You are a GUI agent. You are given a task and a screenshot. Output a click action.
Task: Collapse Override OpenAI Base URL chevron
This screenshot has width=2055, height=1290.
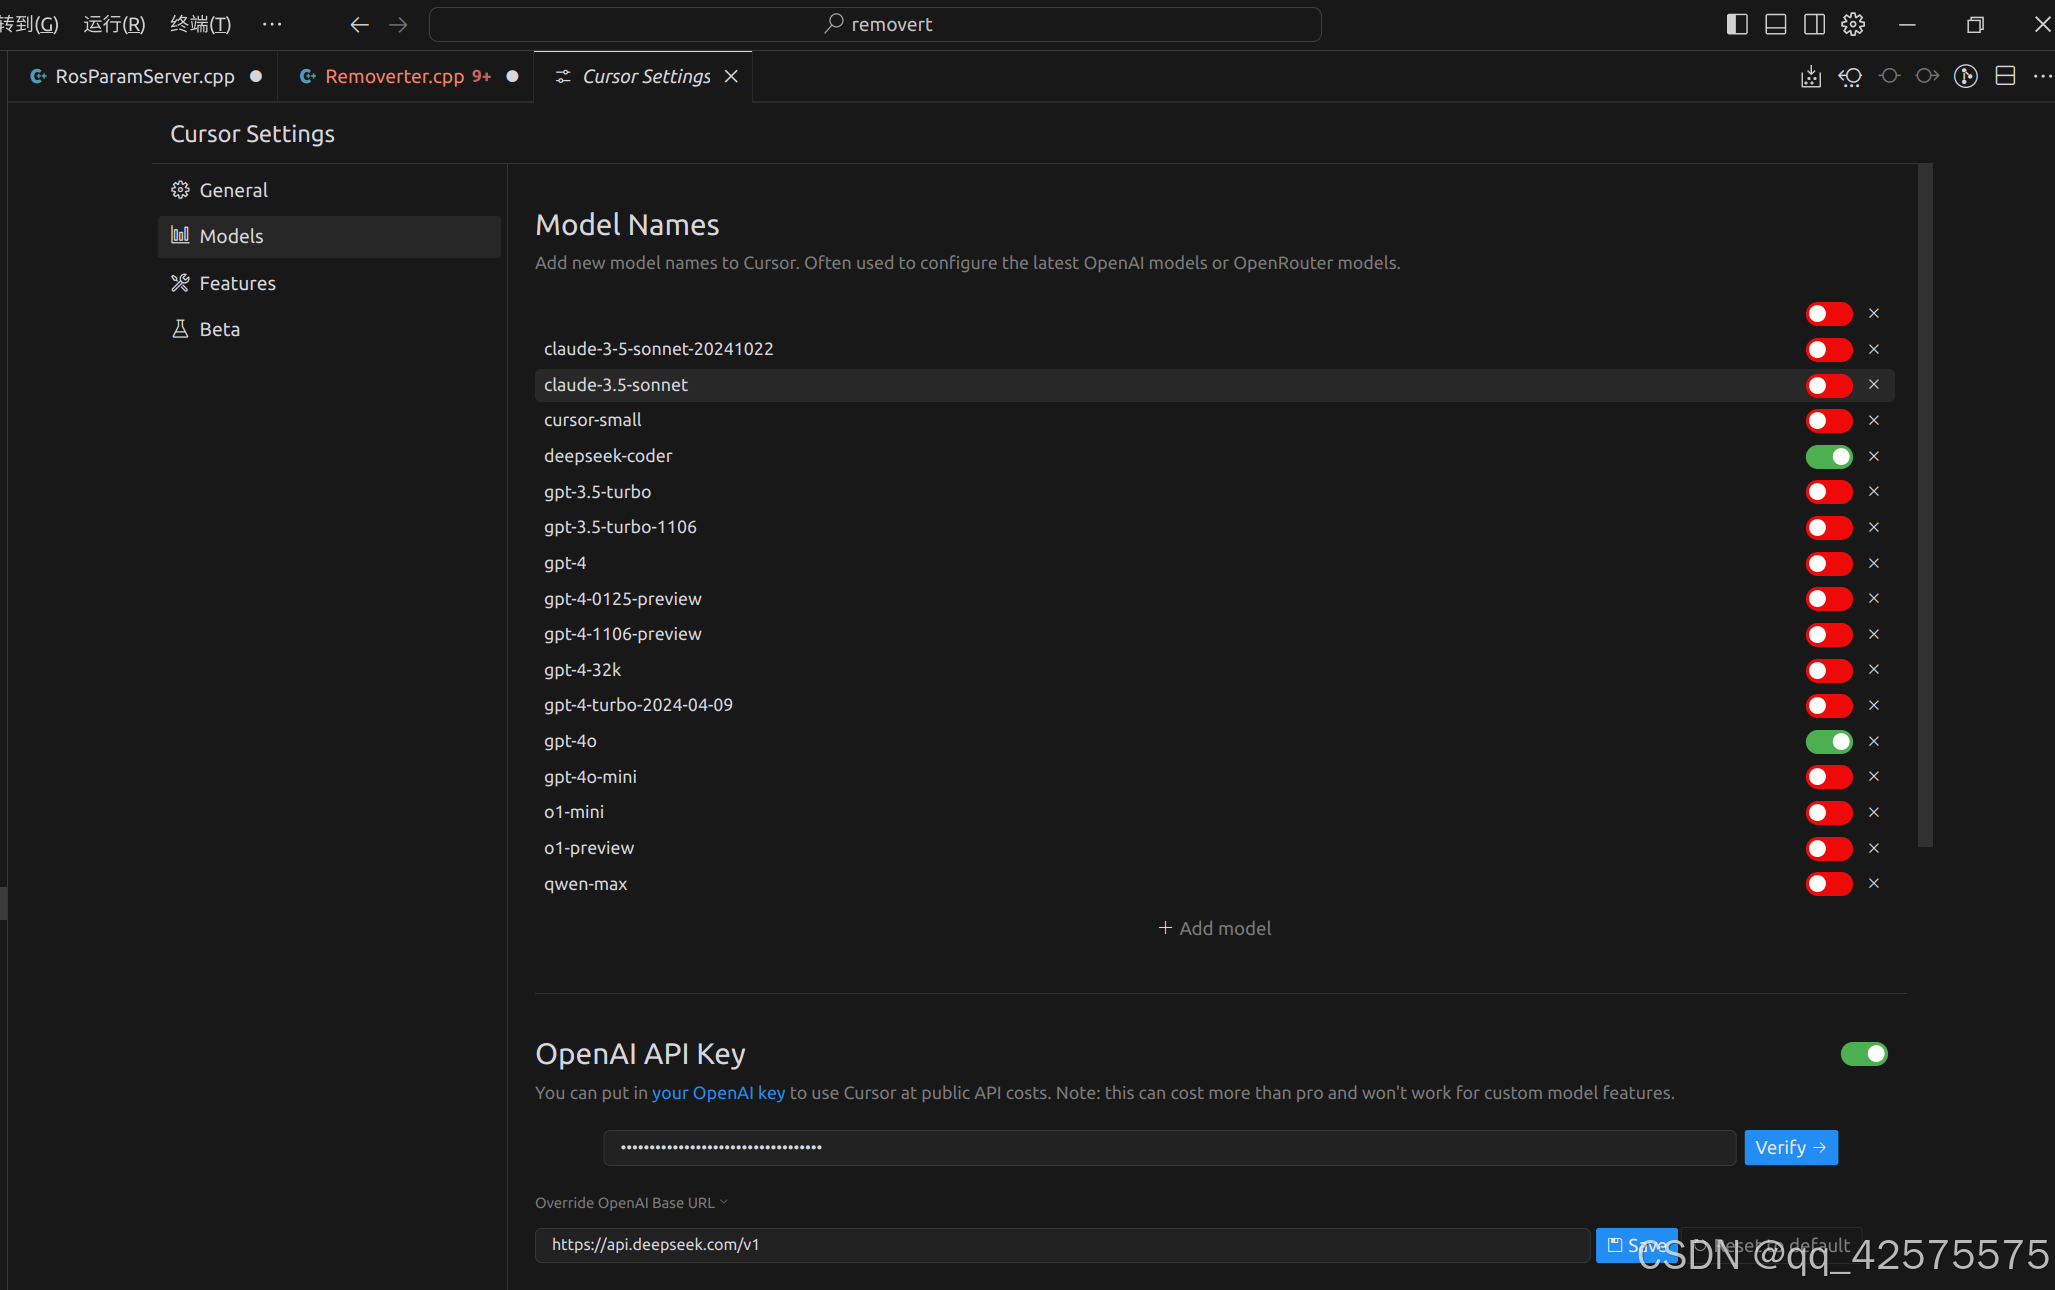[724, 1202]
